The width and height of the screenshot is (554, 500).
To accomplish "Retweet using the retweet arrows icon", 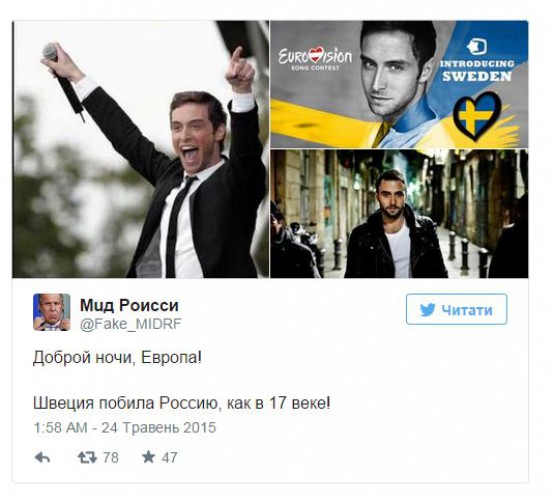I will pyautogui.click(x=87, y=458).
